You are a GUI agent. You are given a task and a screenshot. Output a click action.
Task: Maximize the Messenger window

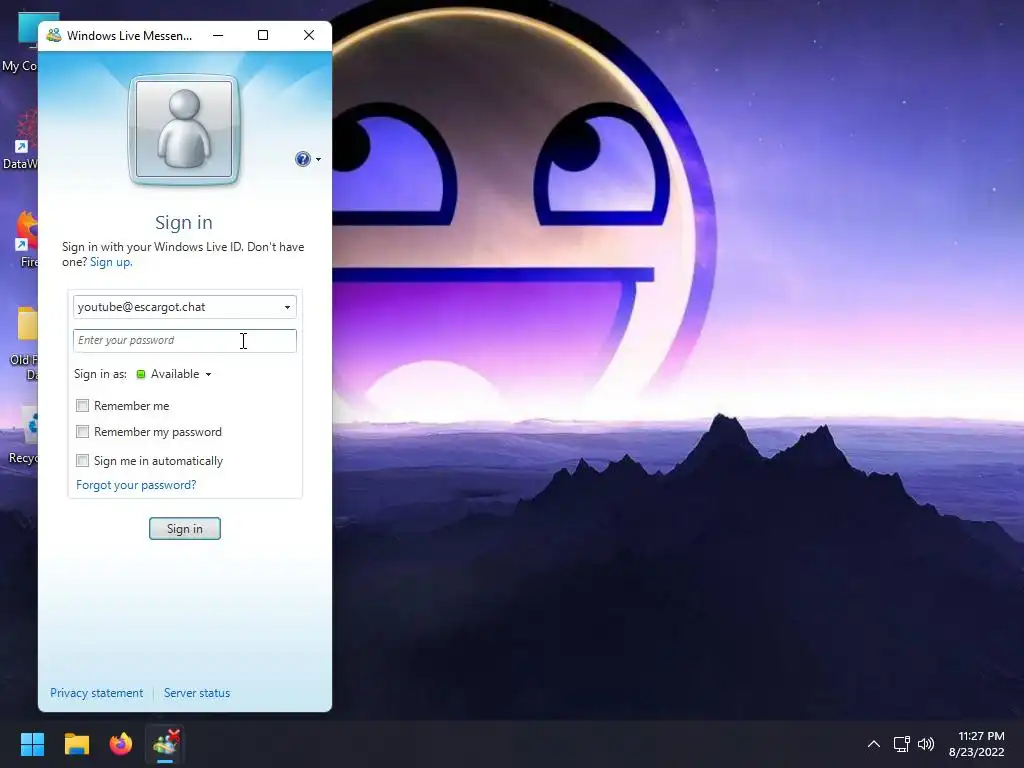(263, 35)
